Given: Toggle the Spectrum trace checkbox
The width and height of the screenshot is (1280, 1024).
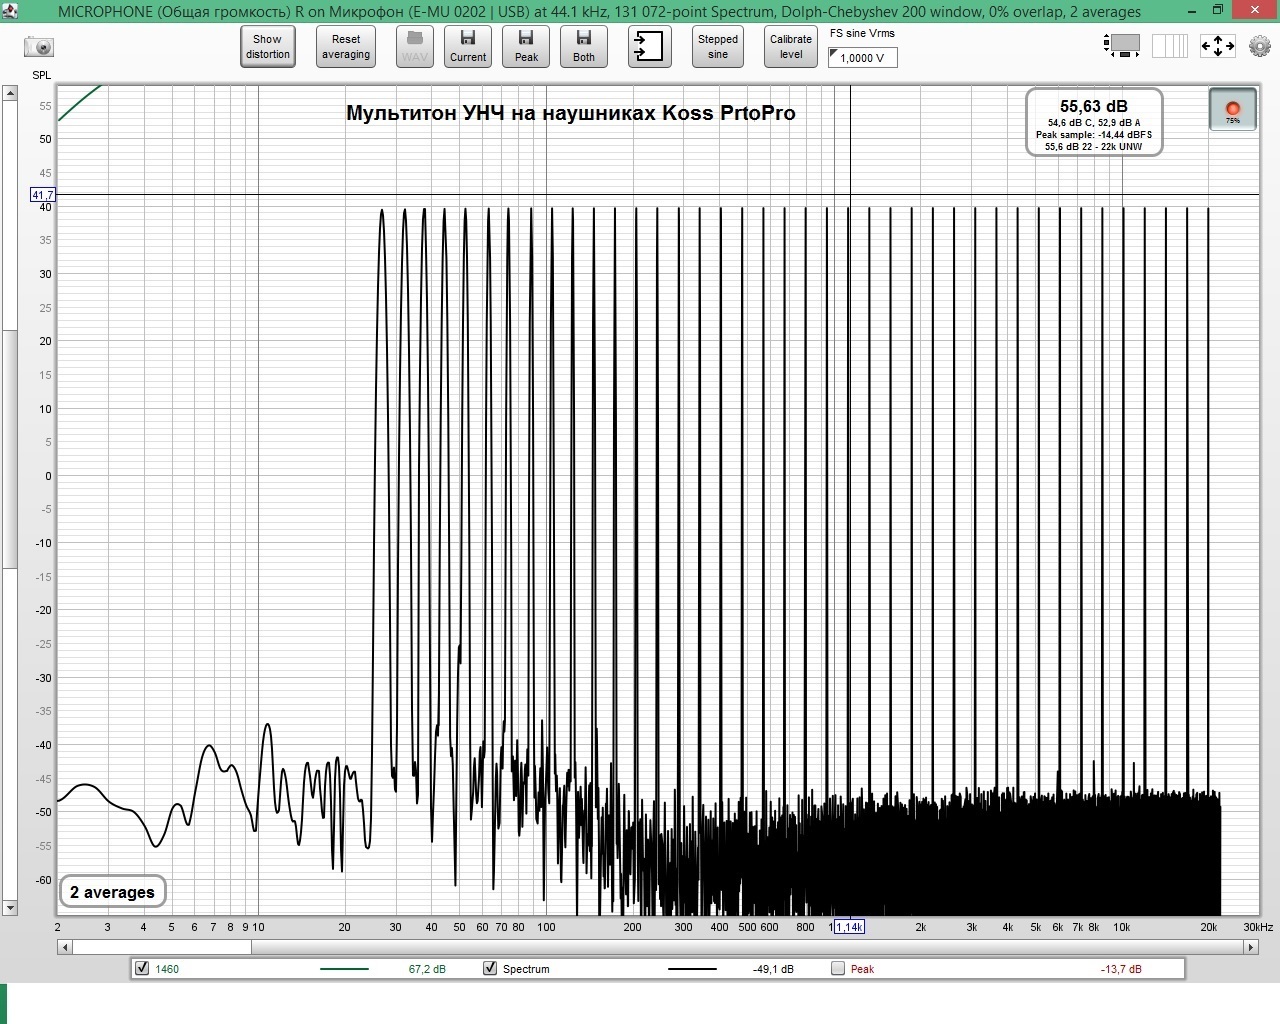Looking at the screenshot, I should pos(490,968).
